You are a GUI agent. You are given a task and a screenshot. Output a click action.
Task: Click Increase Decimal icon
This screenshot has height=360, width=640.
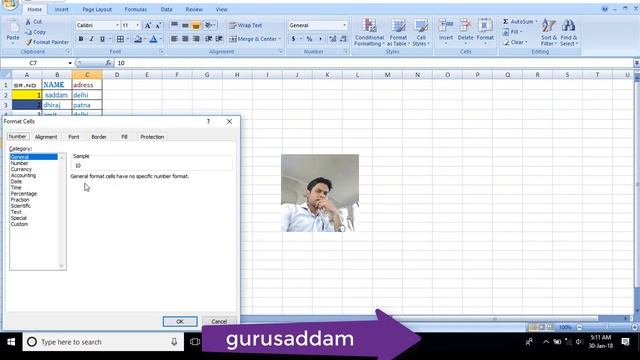point(332,39)
